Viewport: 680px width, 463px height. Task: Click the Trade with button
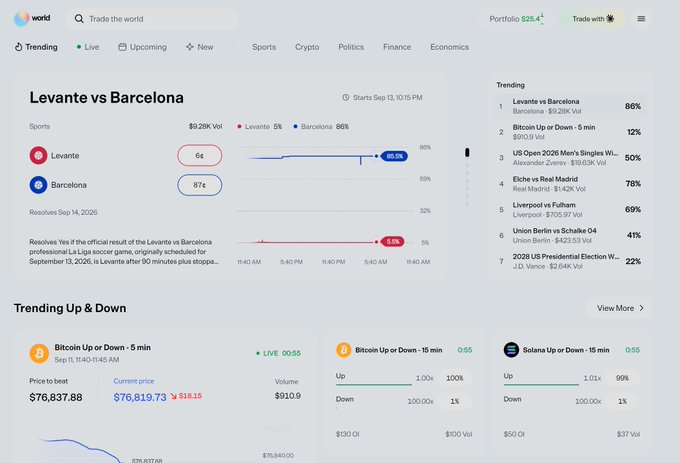pos(593,19)
